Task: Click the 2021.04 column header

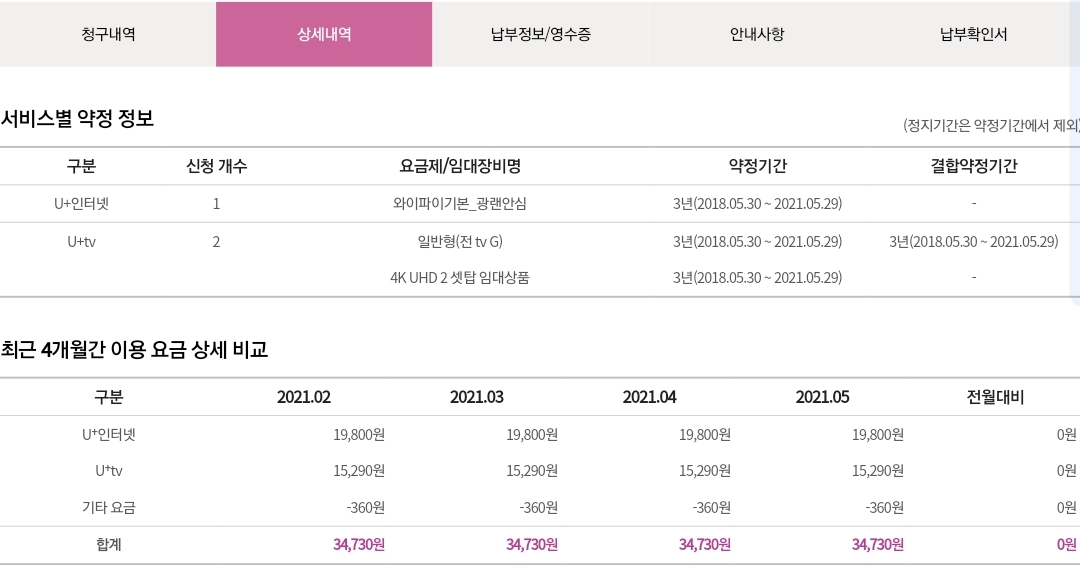Action: pos(650,397)
